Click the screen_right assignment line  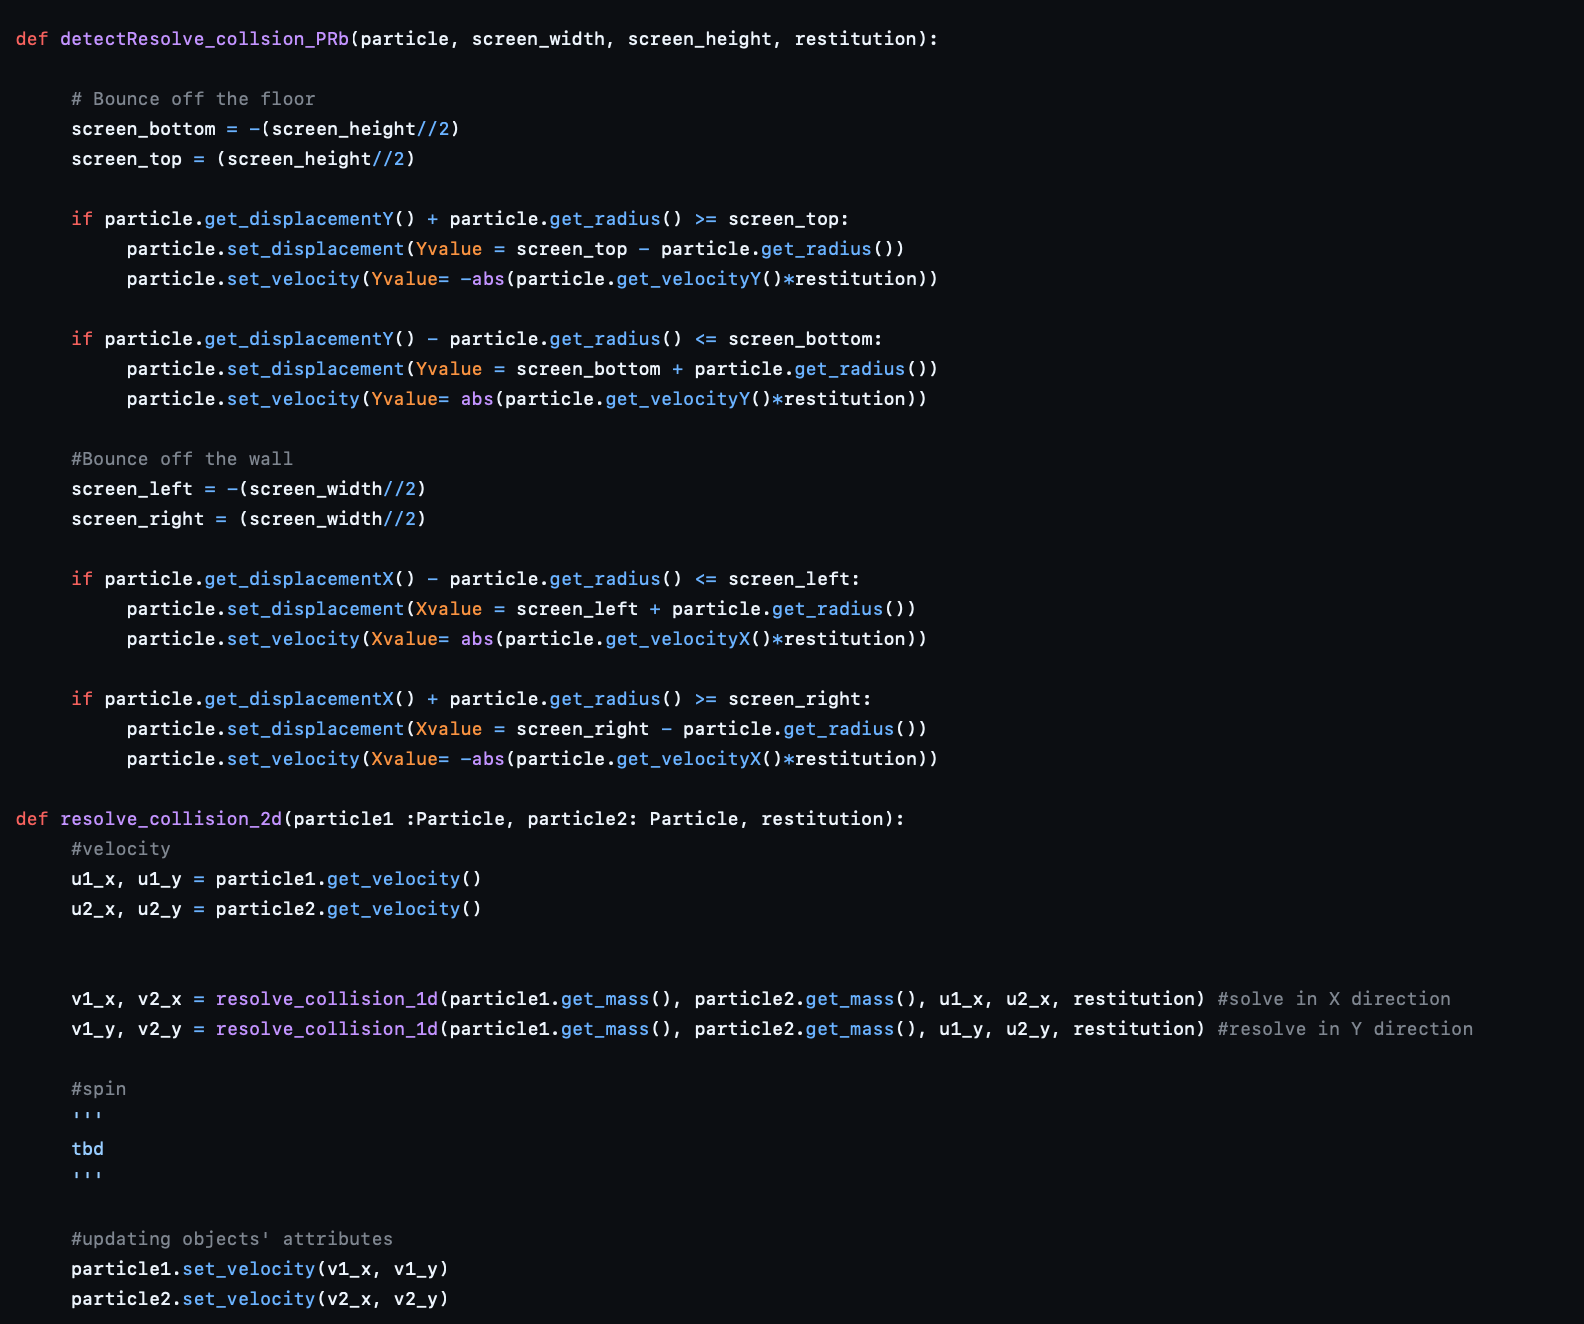[248, 519]
